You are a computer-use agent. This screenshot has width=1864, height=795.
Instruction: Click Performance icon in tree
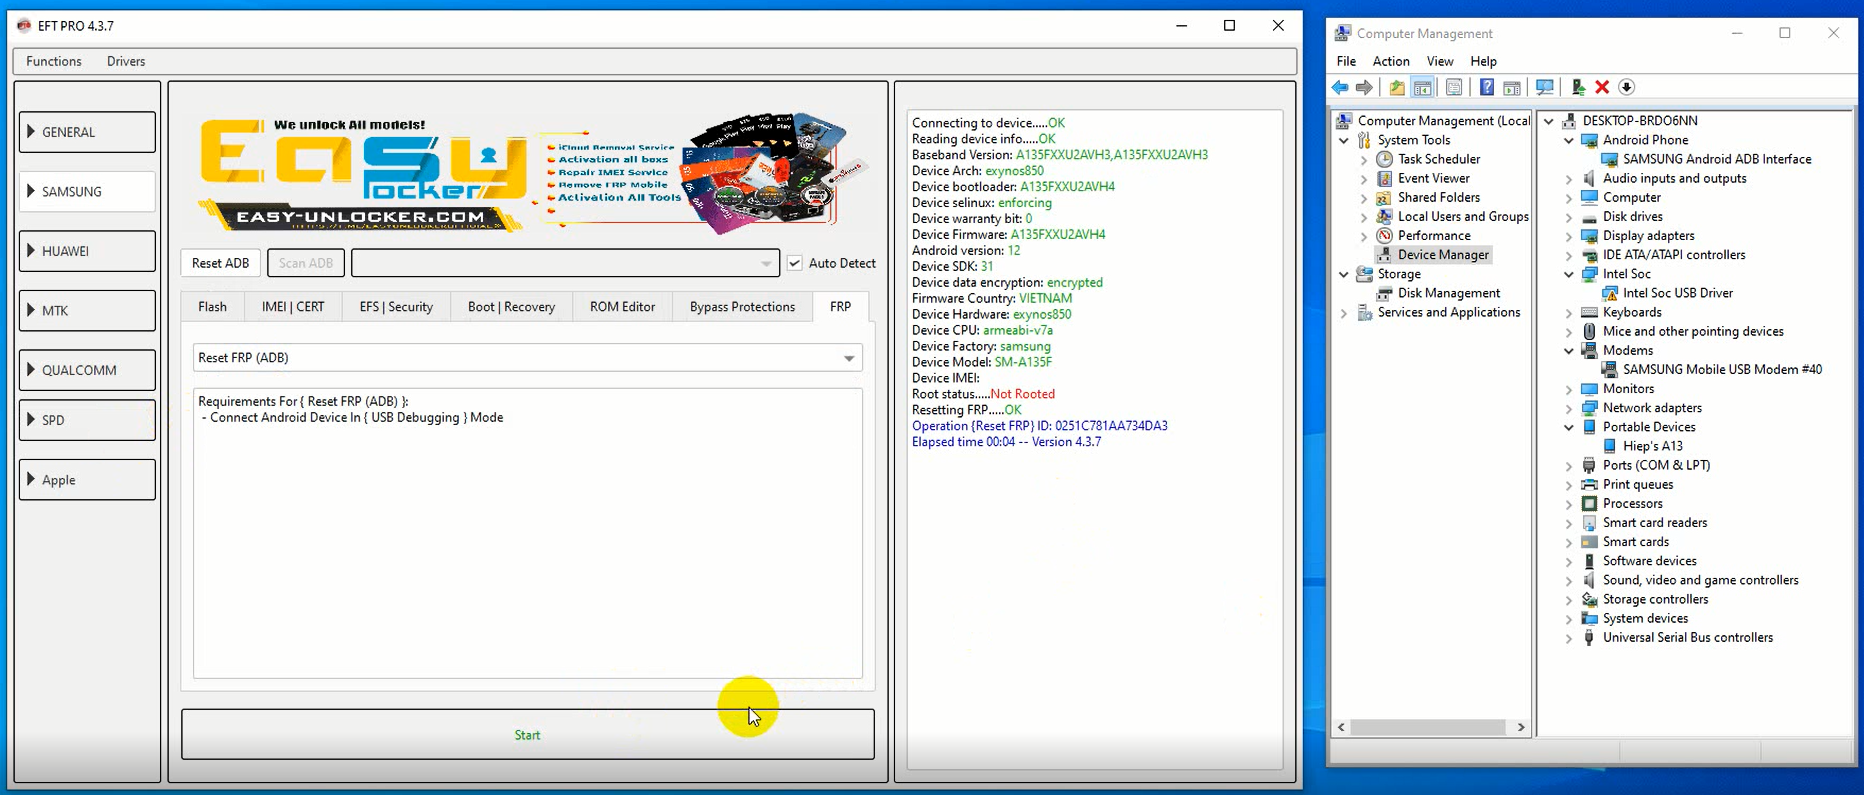point(1385,235)
